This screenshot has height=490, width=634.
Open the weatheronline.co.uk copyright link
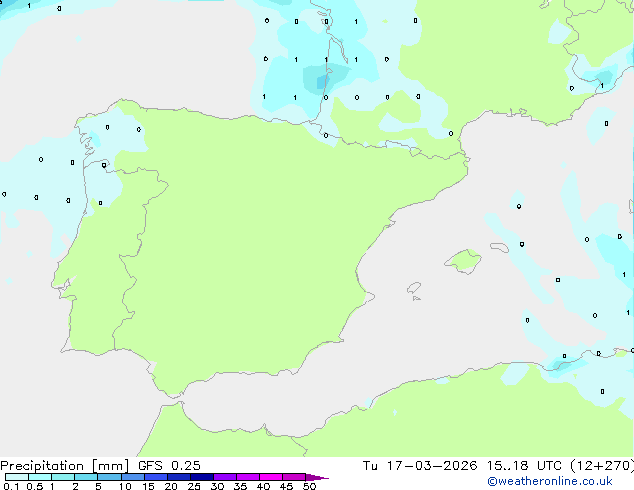point(550,481)
